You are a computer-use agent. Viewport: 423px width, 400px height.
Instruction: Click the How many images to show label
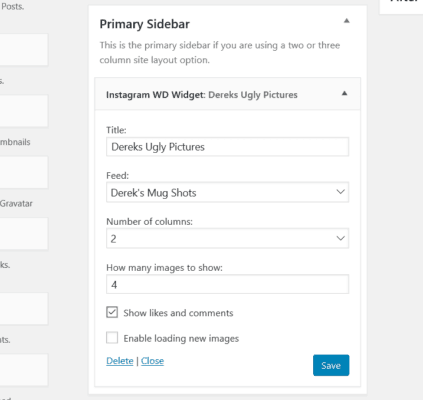point(164,268)
